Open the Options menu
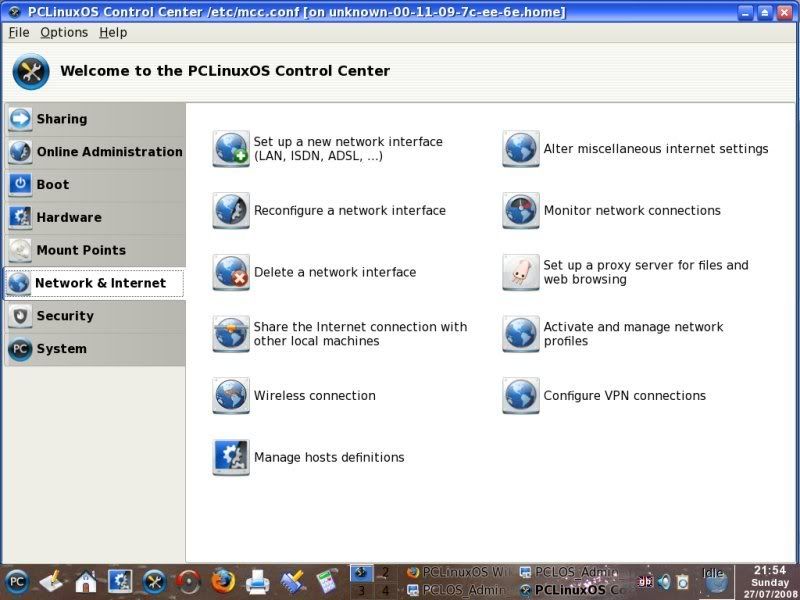The image size is (800, 600). pos(64,33)
